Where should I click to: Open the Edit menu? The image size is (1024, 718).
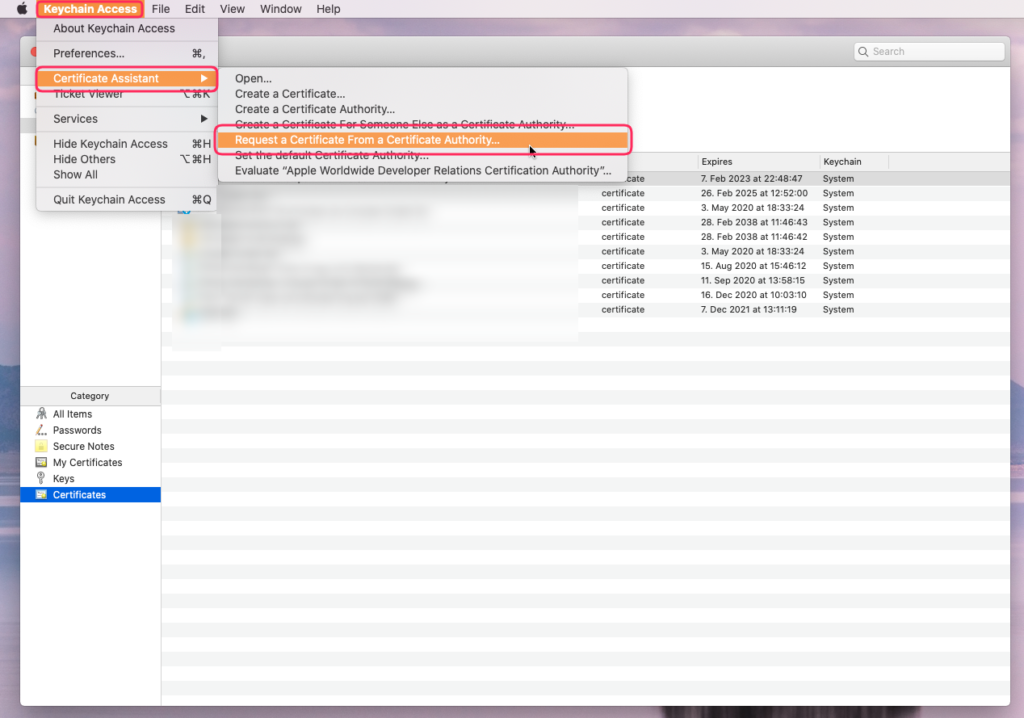[x=195, y=9]
